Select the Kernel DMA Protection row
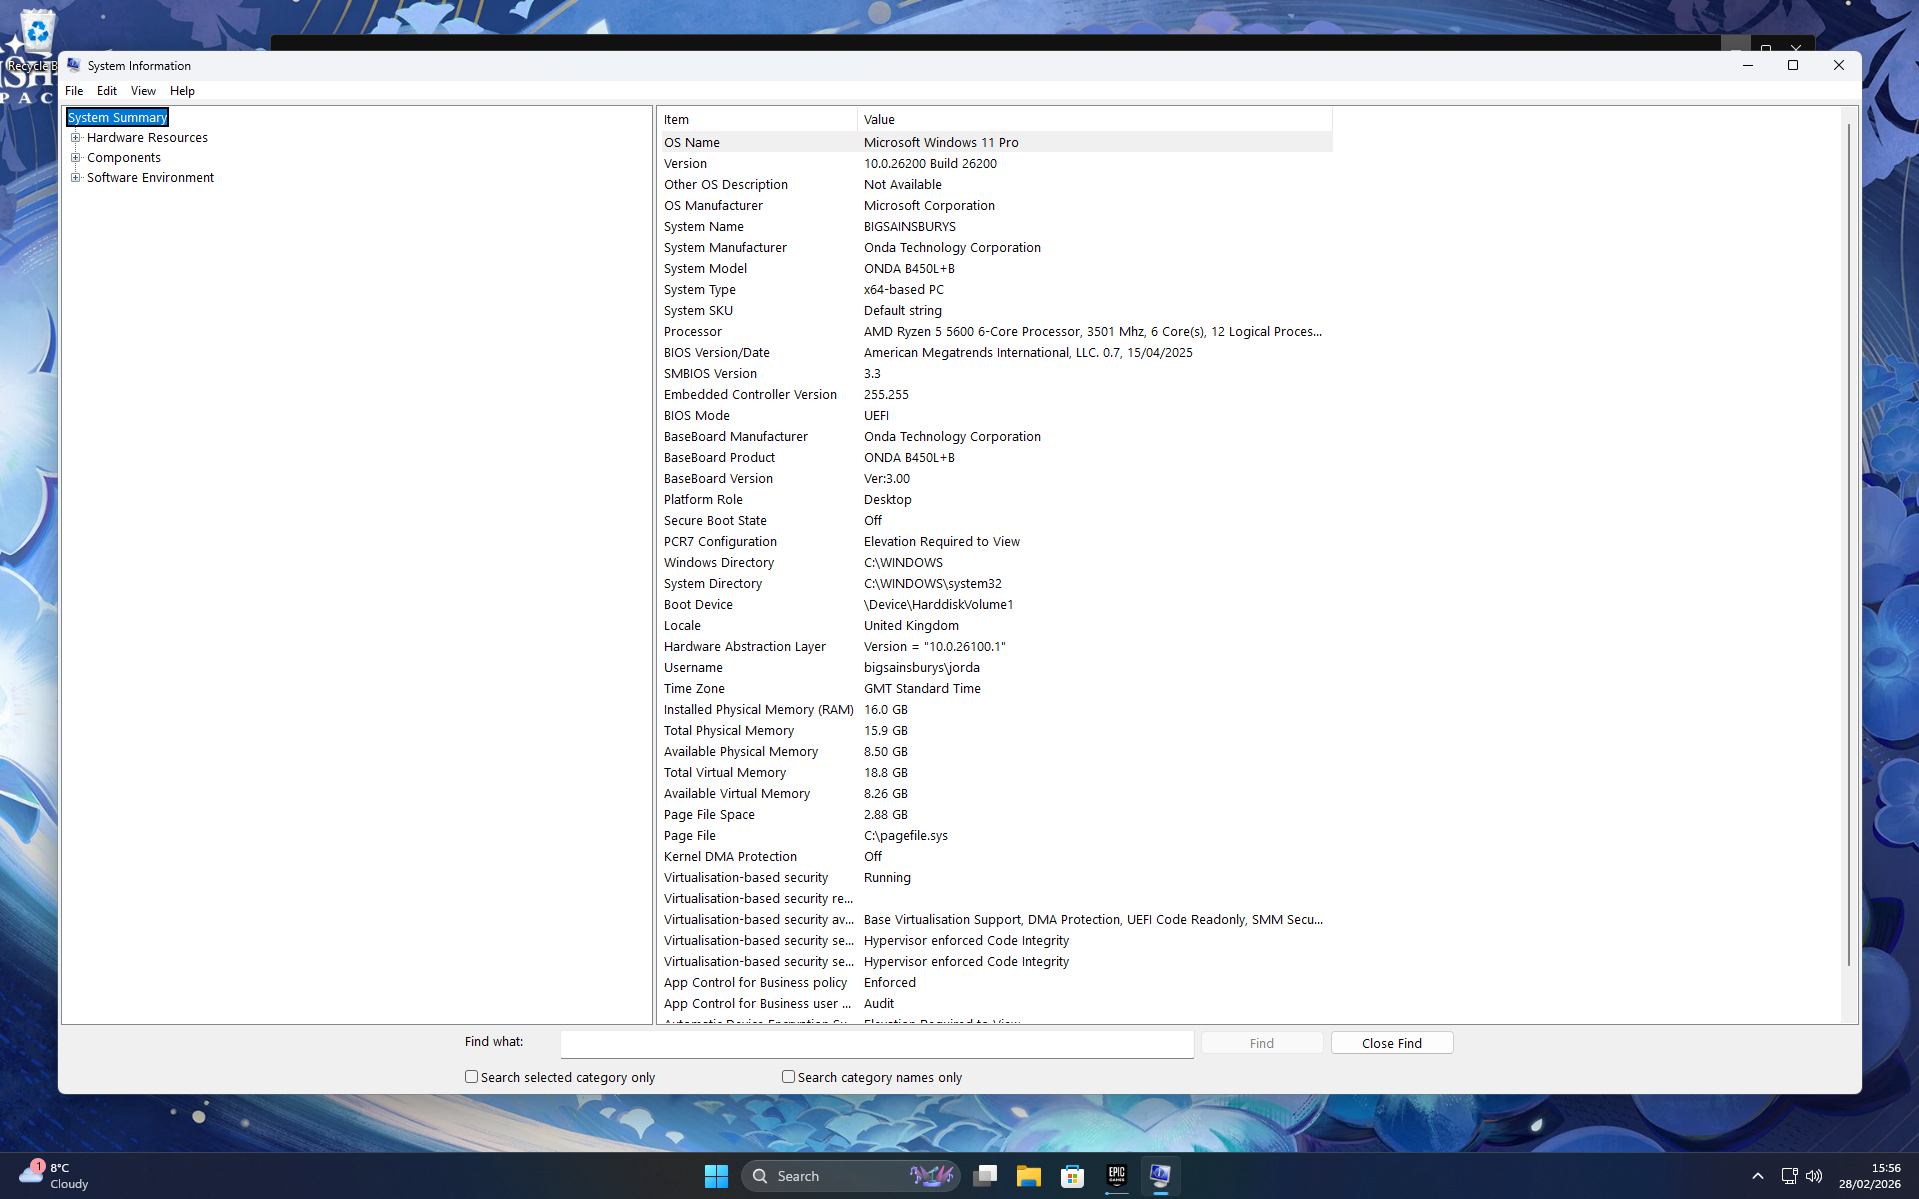Viewport: 1919px width, 1199px height. [996, 857]
